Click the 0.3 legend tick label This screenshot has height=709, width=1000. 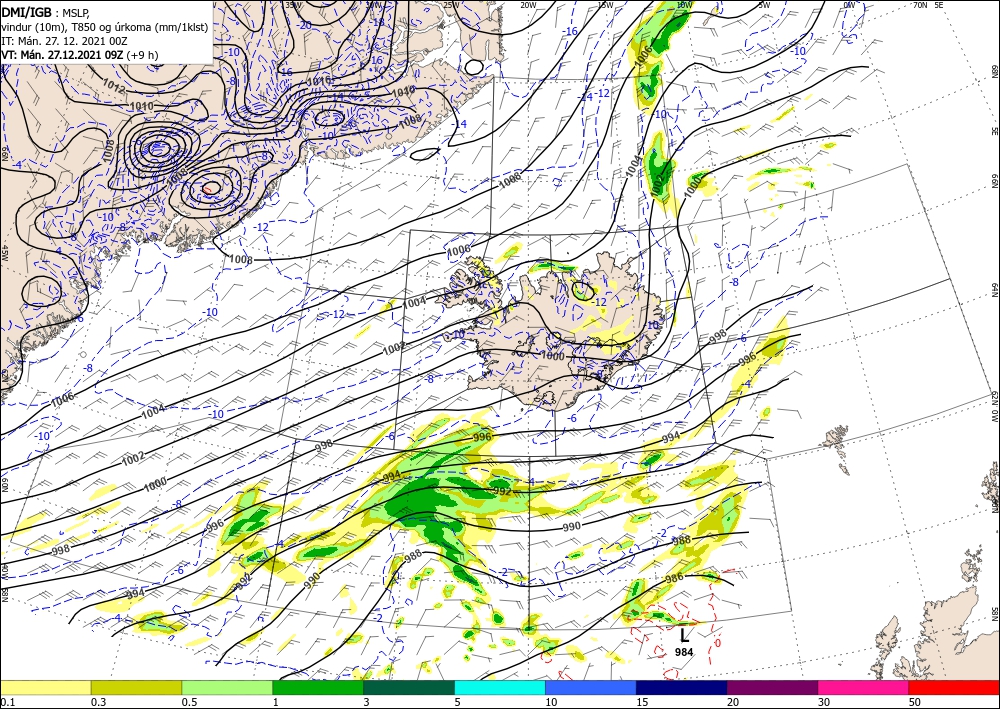tap(97, 702)
